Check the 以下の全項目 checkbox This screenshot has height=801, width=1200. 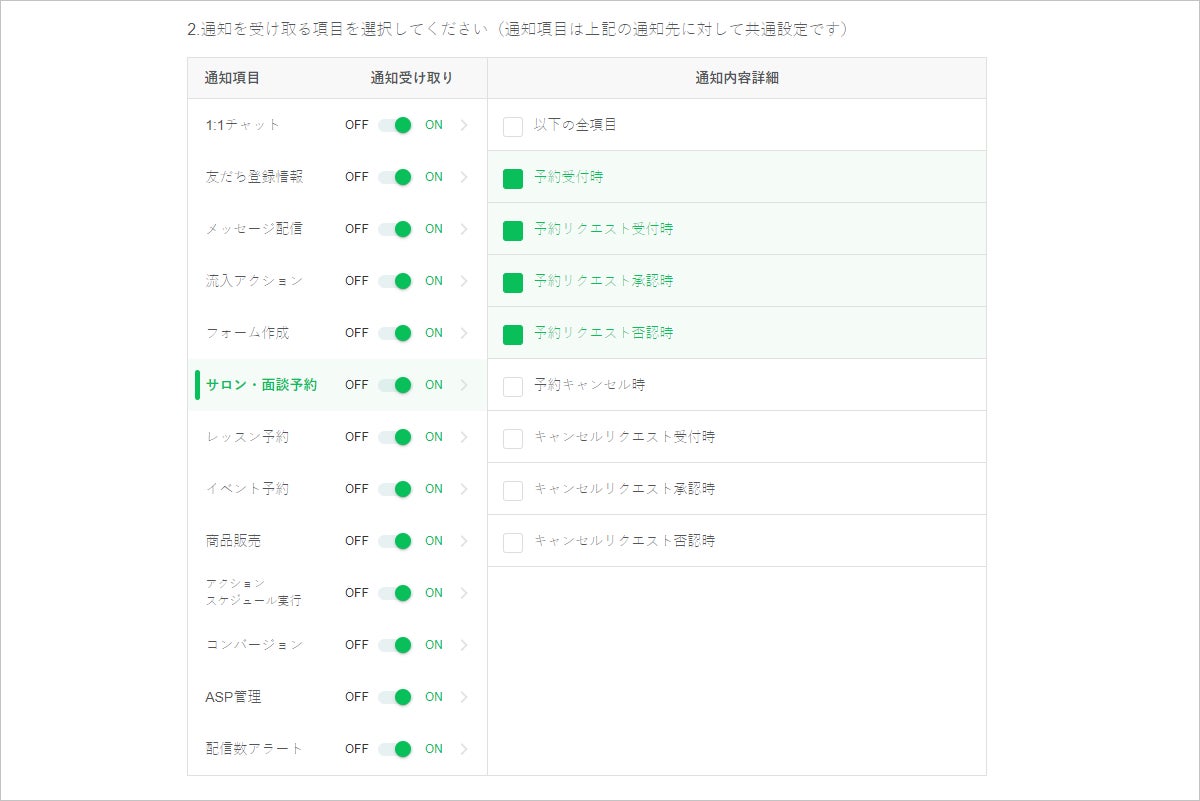click(x=513, y=126)
